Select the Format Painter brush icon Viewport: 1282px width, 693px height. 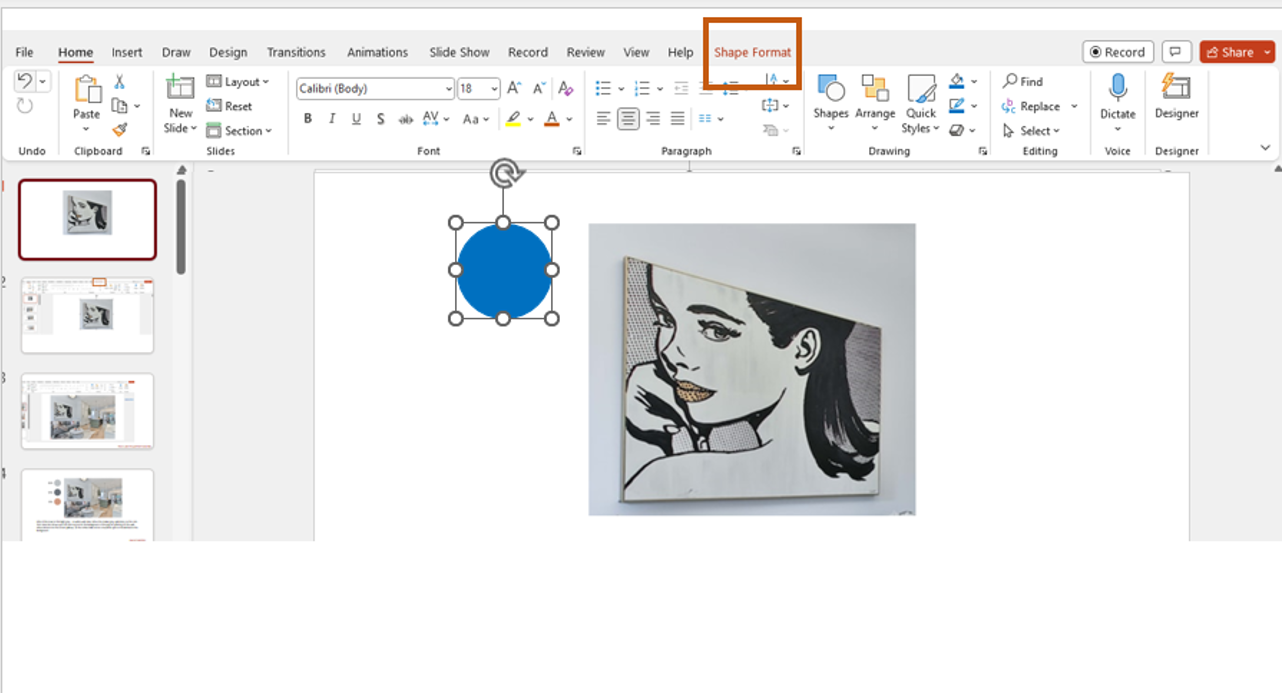pos(119,130)
